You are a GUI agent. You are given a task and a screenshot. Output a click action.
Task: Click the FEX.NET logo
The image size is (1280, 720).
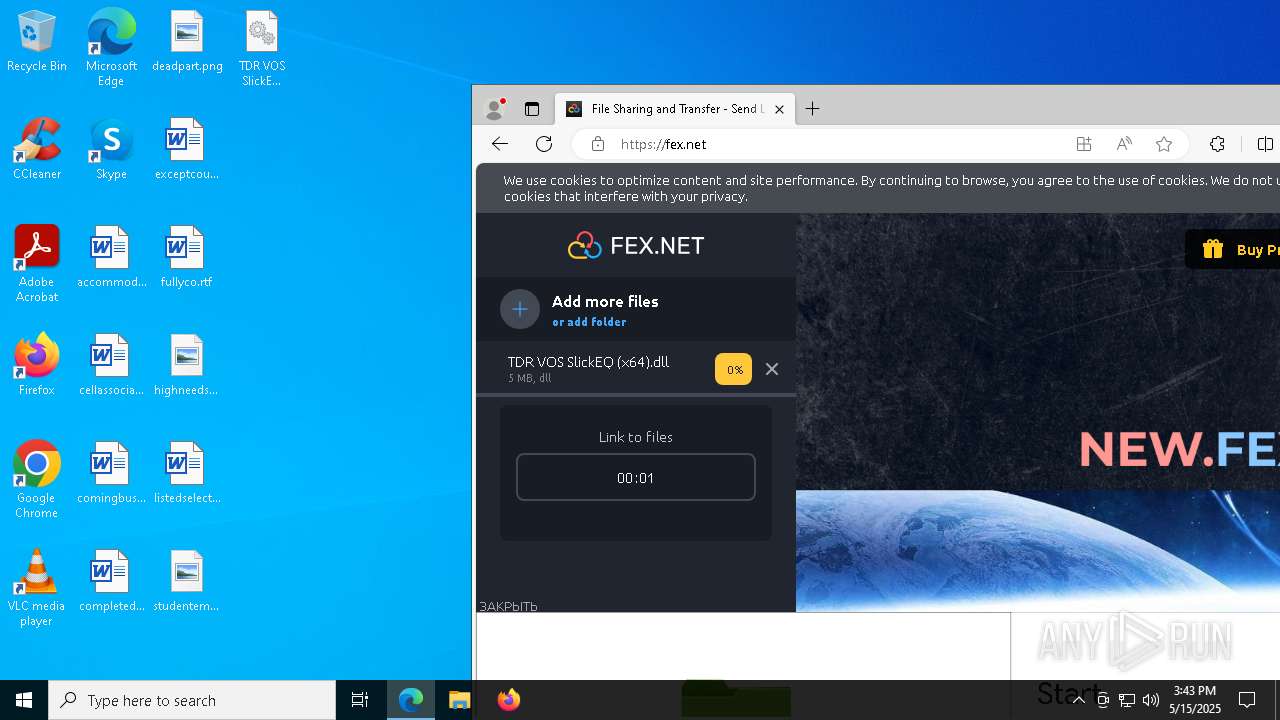click(x=636, y=245)
